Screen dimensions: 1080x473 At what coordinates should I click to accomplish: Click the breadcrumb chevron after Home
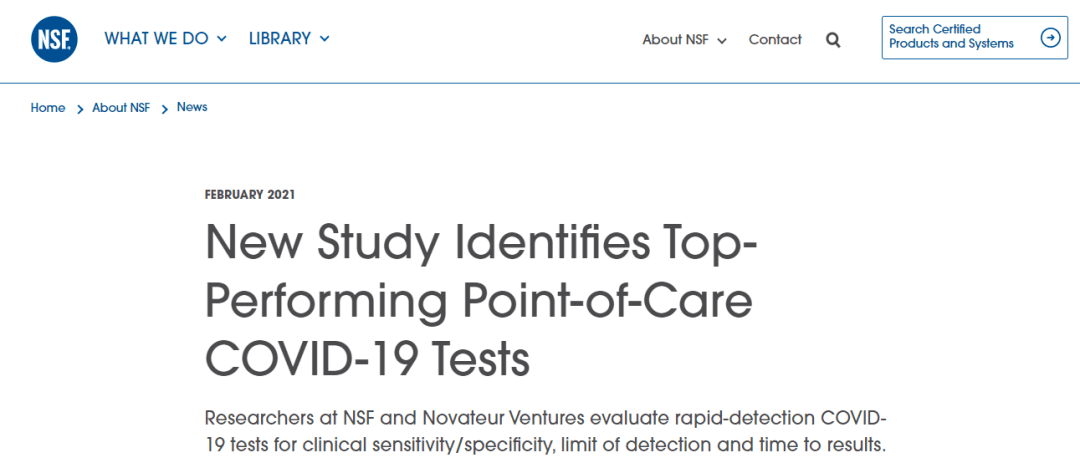tap(79, 109)
